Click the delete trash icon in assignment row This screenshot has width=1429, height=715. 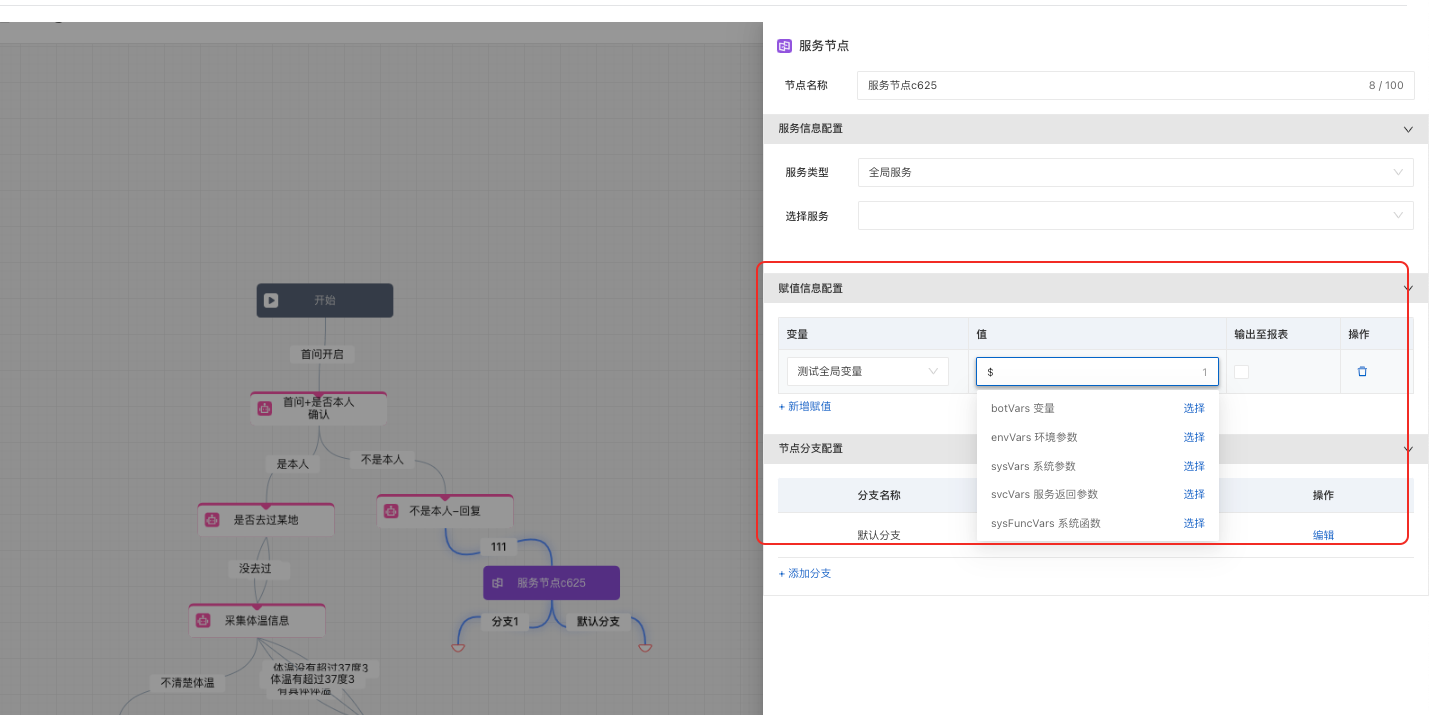tap(1362, 371)
